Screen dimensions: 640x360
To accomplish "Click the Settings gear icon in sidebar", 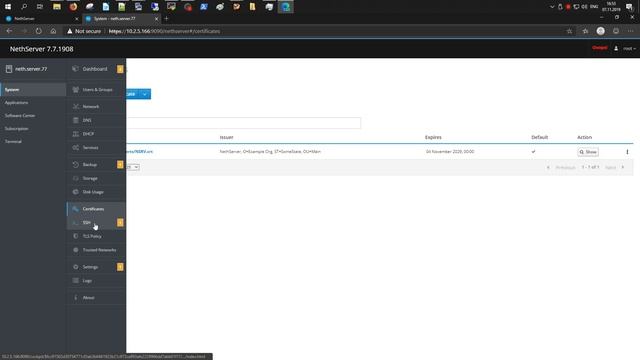I will [76, 267].
